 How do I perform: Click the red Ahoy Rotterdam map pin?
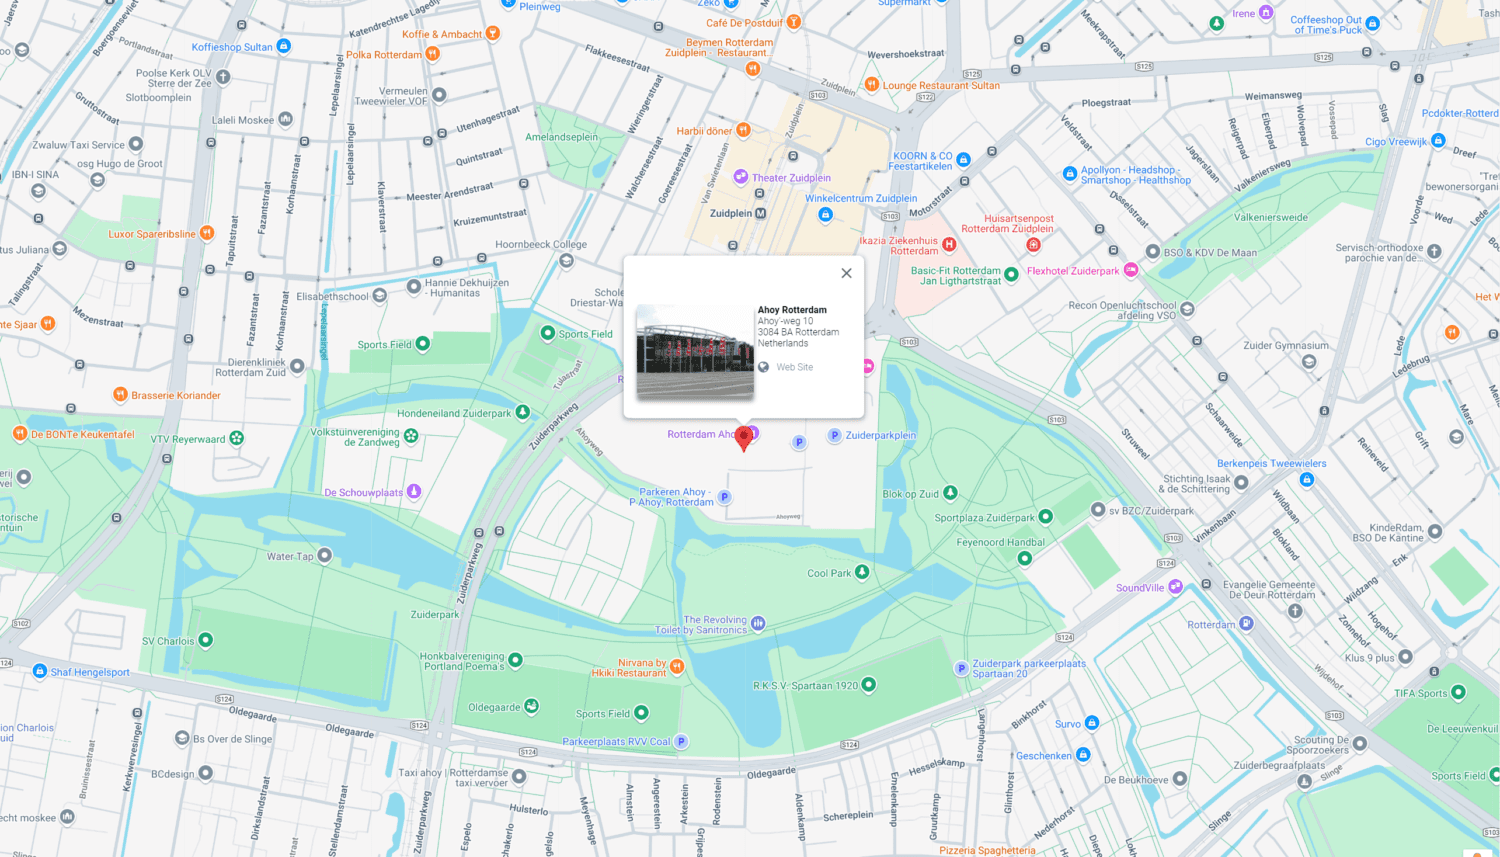[x=743, y=438]
